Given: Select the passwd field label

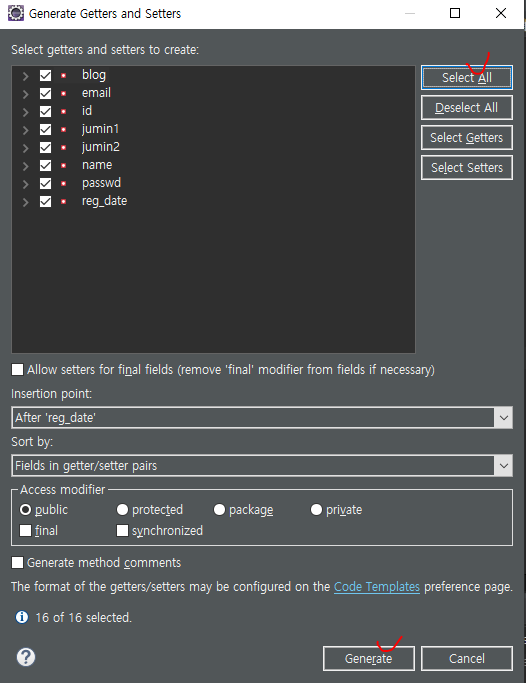Looking at the screenshot, I should point(101,183).
